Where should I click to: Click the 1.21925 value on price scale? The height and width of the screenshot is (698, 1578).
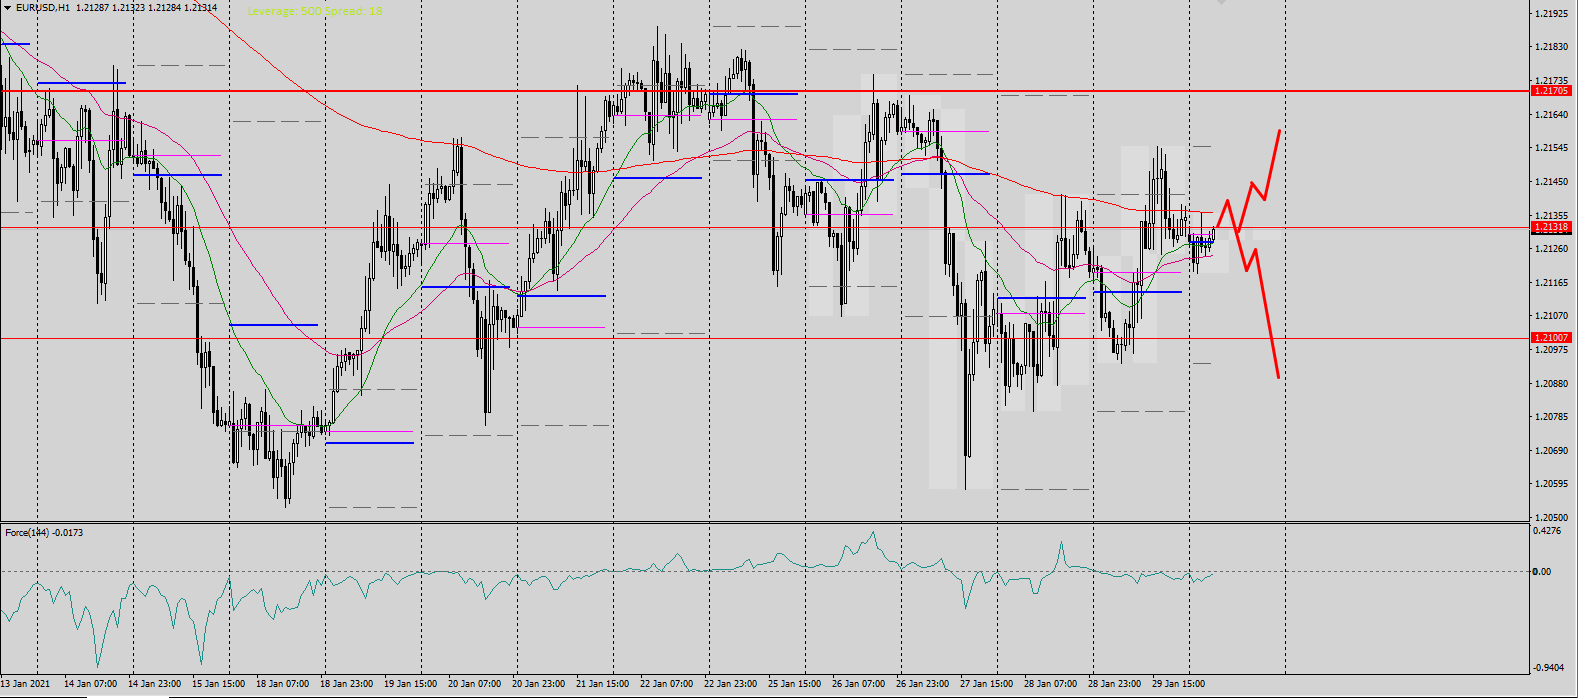click(1550, 14)
